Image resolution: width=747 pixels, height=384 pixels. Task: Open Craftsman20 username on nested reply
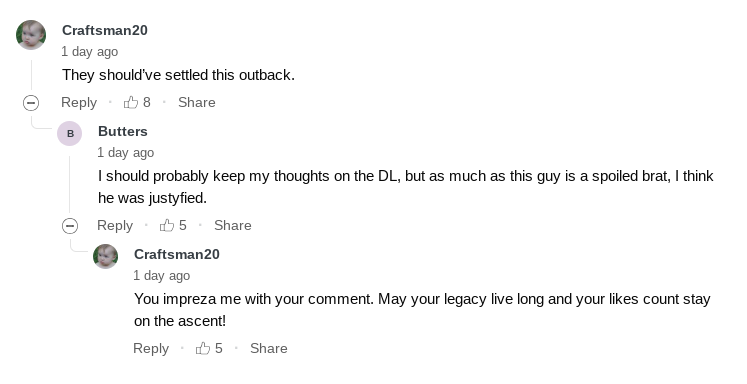(x=177, y=254)
